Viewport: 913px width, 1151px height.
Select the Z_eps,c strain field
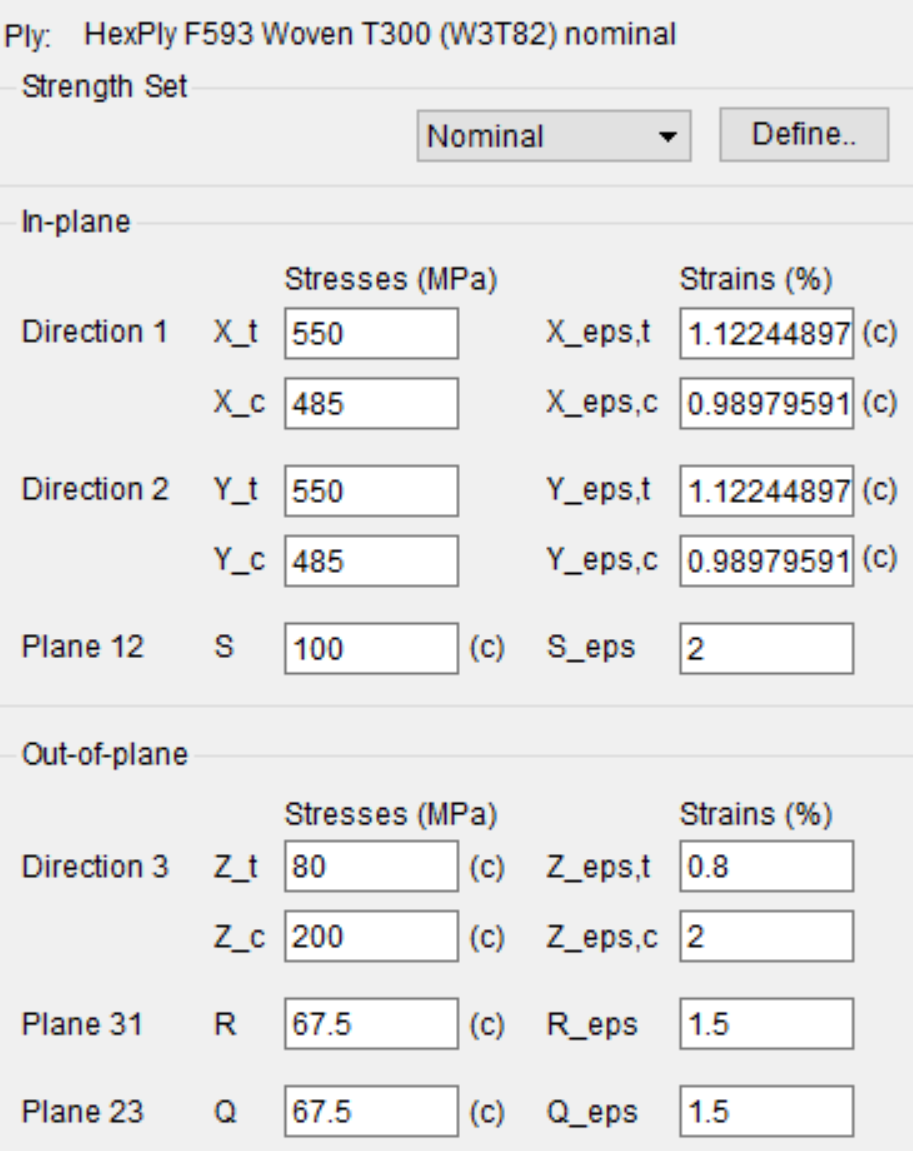point(766,936)
